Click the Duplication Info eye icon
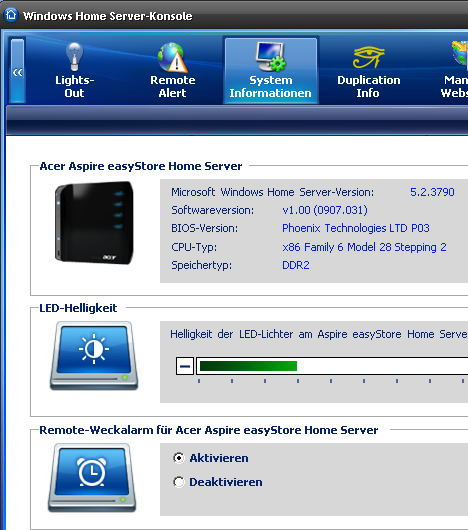This screenshot has height=530, width=468. click(369, 57)
